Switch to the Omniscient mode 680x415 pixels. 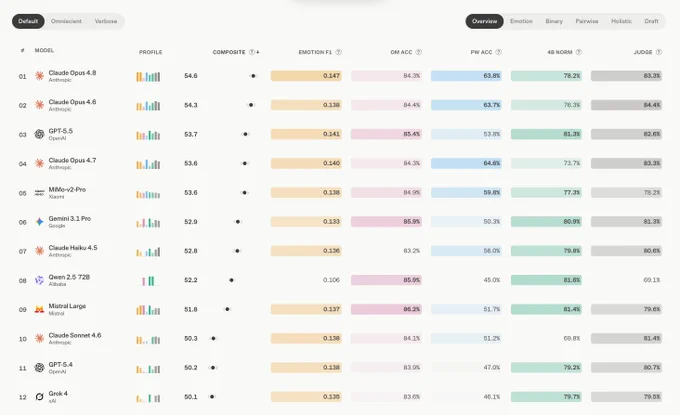pyautogui.click(x=66, y=21)
